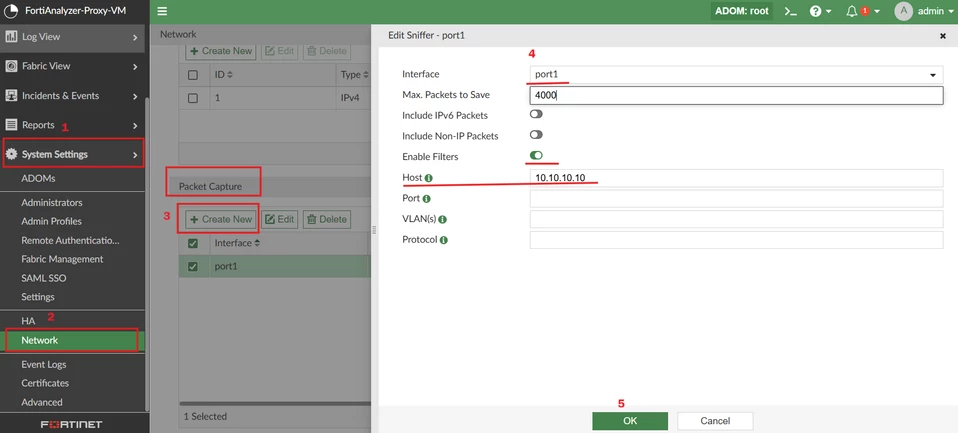This screenshot has height=433, width=958.
Task: Expand the Log View menu
Action: click(72, 37)
